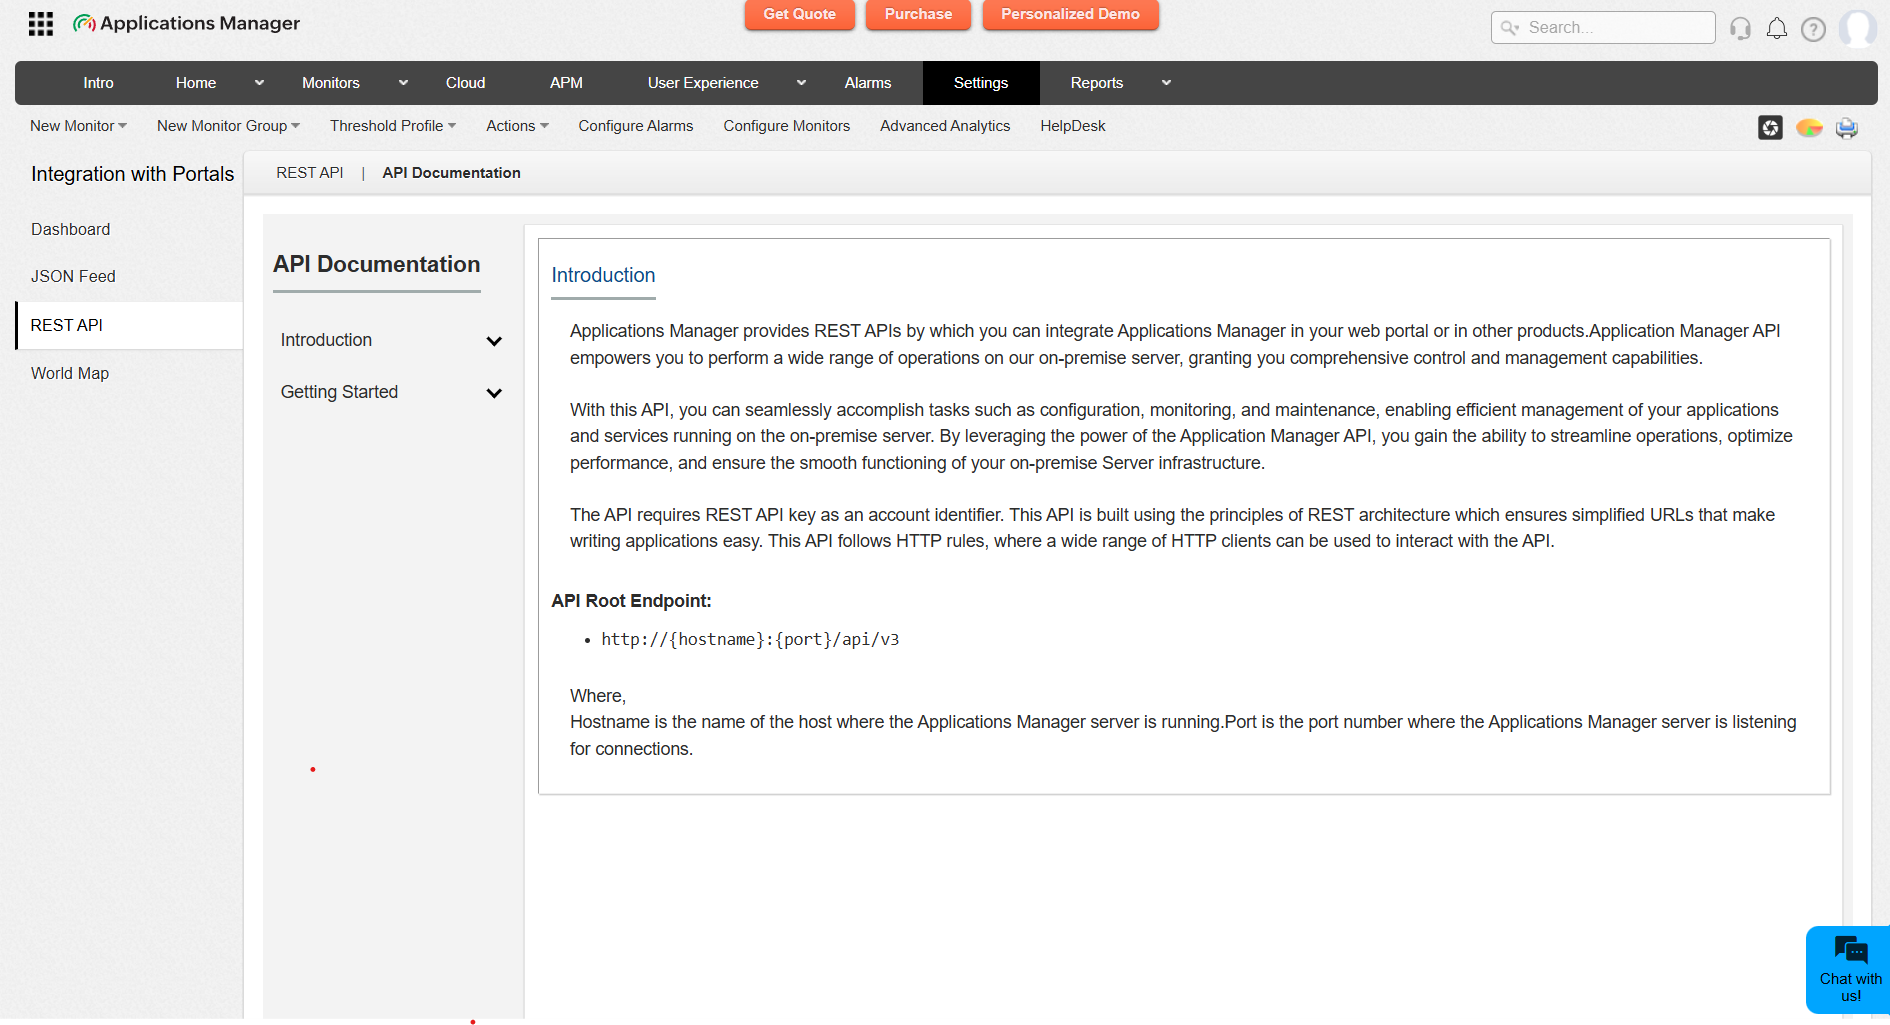This screenshot has width=1890, height=1025.
Task: Click the print page icon
Action: [1847, 128]
